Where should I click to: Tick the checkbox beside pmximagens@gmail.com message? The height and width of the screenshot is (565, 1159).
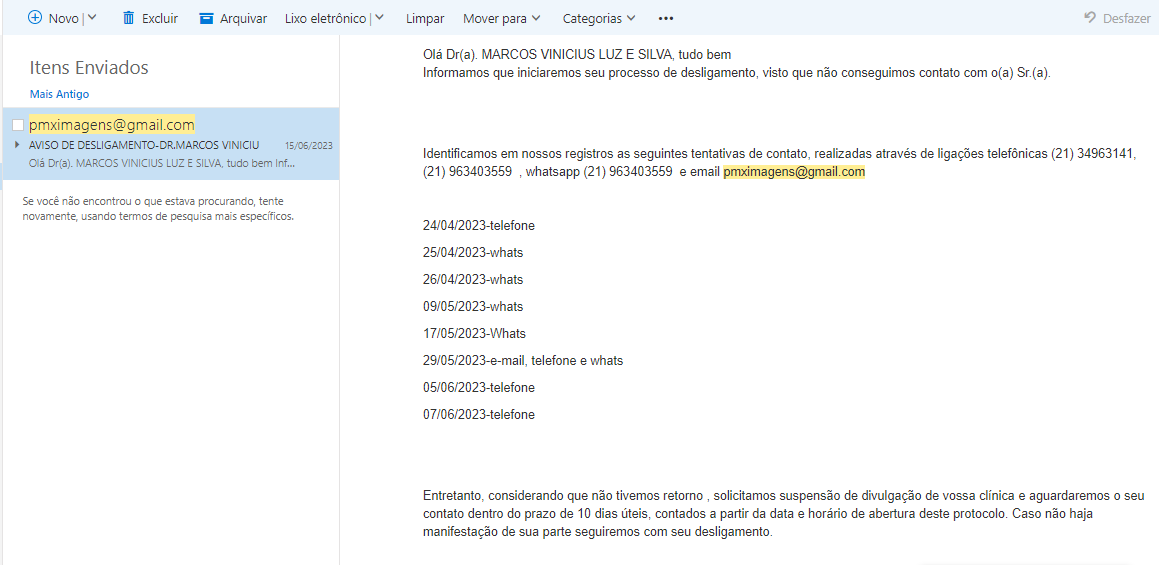point(18,124)
